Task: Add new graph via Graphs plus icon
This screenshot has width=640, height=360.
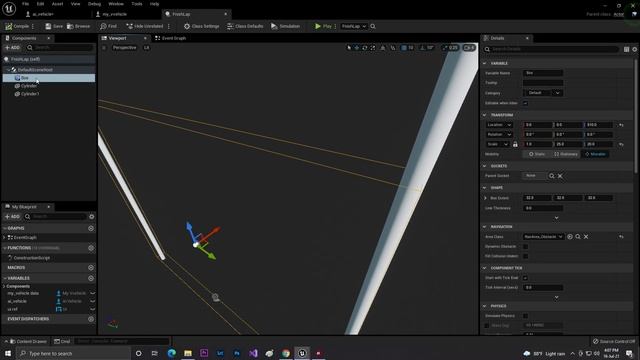Action: [x=91, y=228]
